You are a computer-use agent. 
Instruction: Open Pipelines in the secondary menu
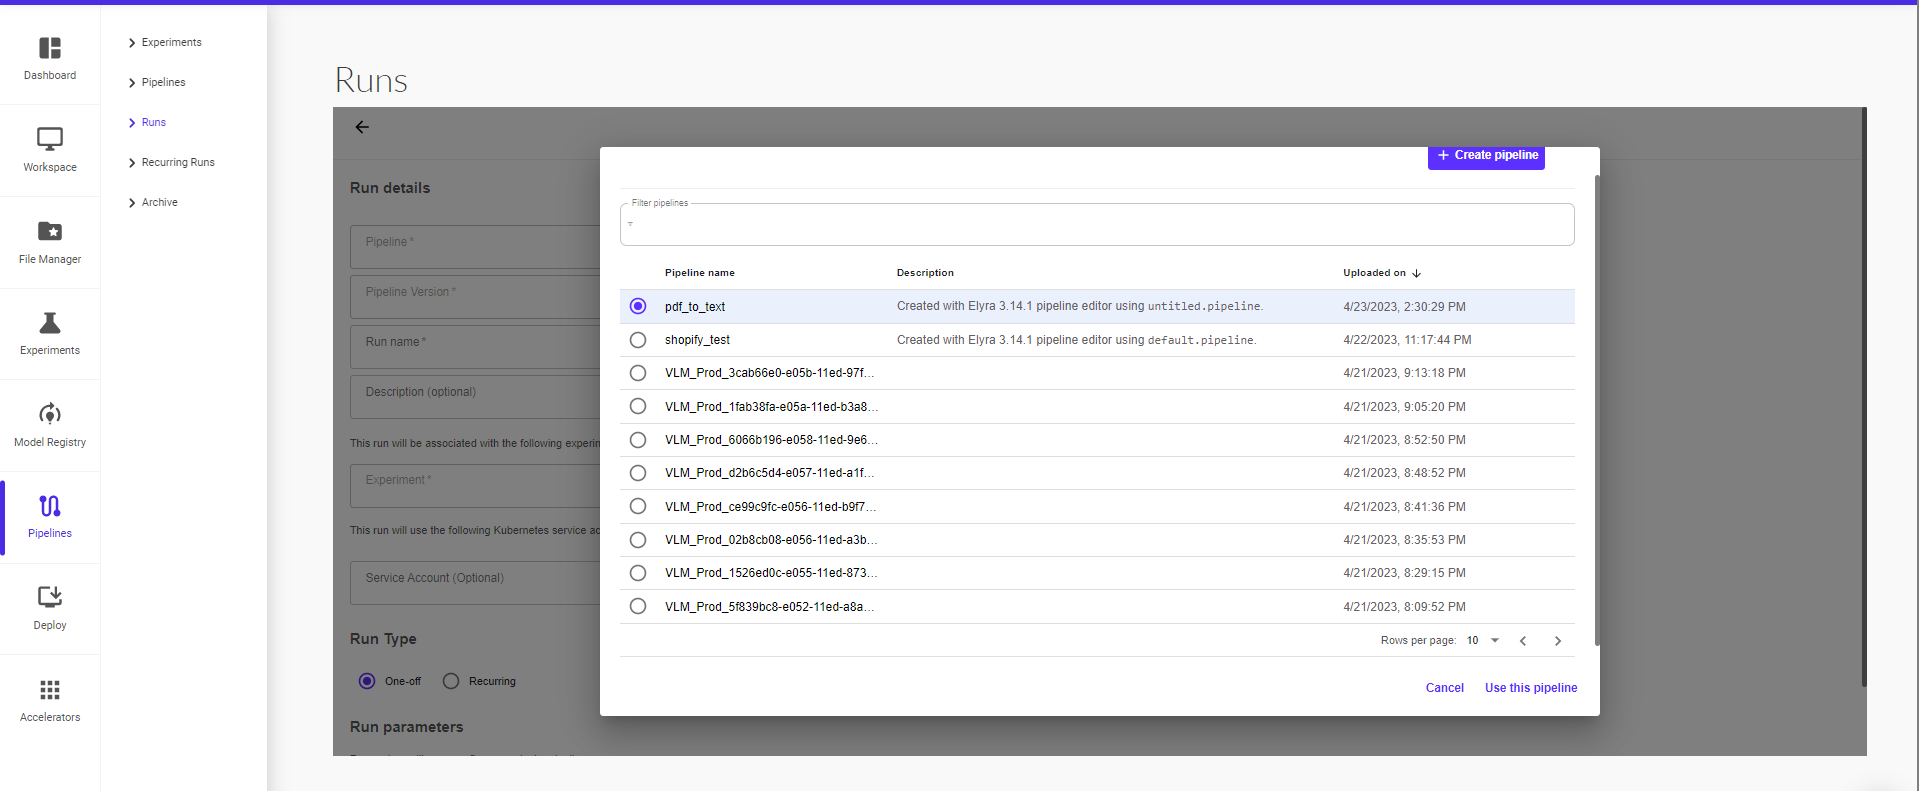click(164, 82)
